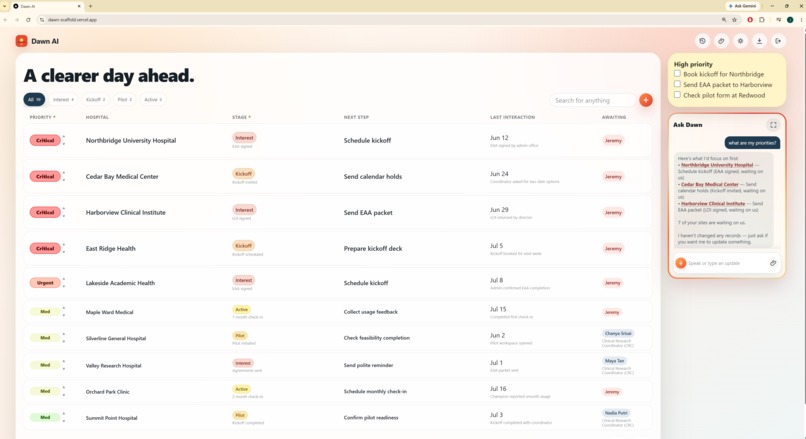Viewport: 806px width, 439px height.
Task: Open browser zoom magnifier icon
Action: (x=724, y=20)
